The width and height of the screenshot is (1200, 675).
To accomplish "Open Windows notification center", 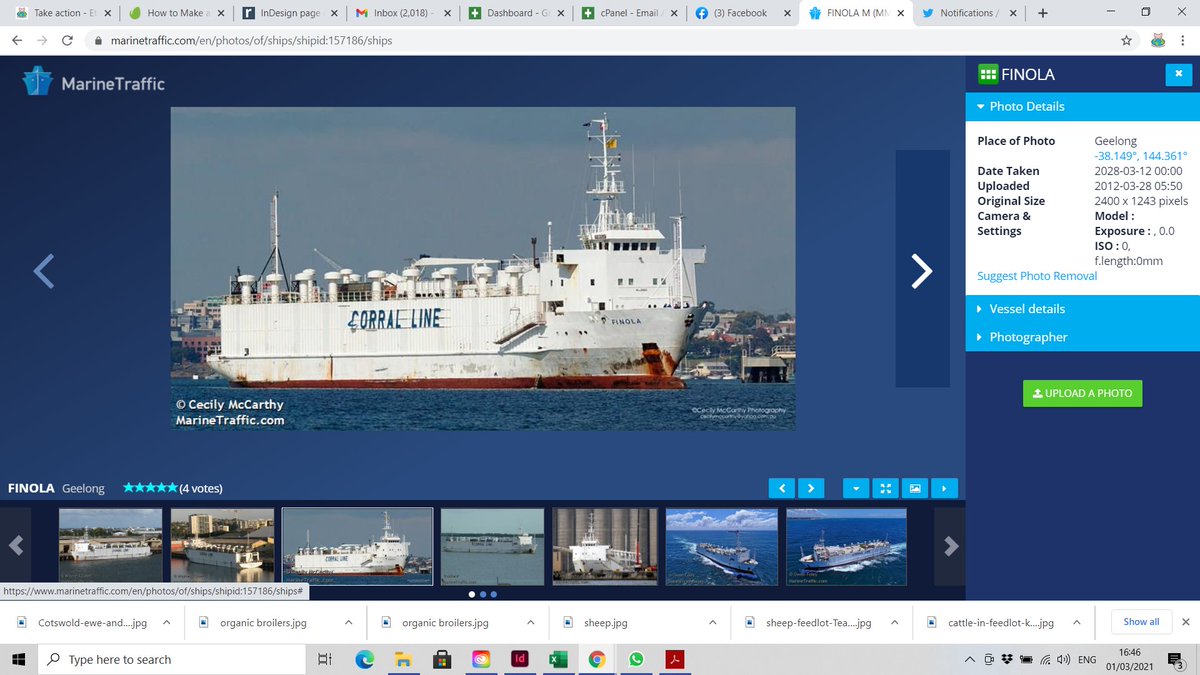I will point(1178,659).
